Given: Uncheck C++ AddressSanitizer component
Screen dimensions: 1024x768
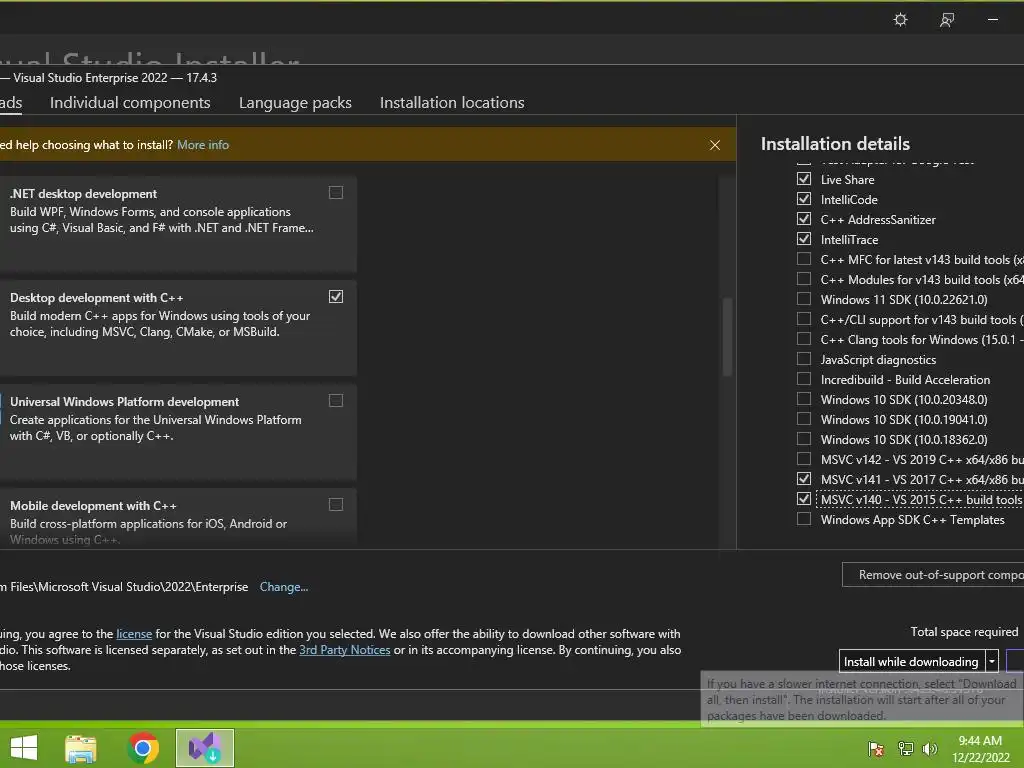Looking at the screenshot, I should (804, 219).
